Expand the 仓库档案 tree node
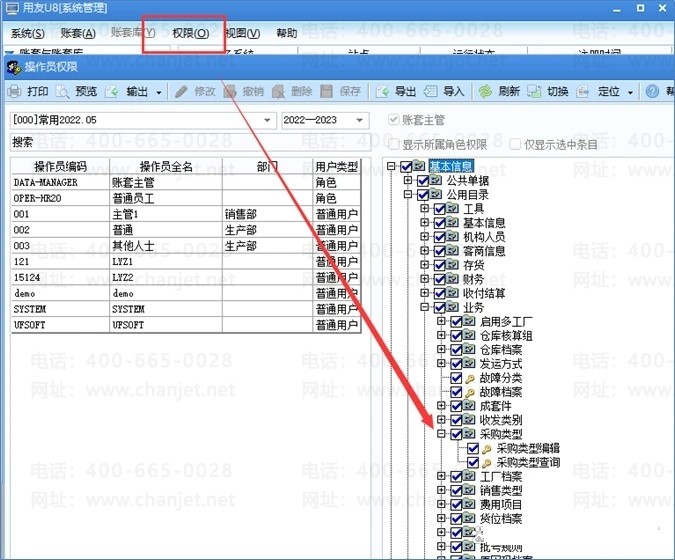 click(441, 349)
